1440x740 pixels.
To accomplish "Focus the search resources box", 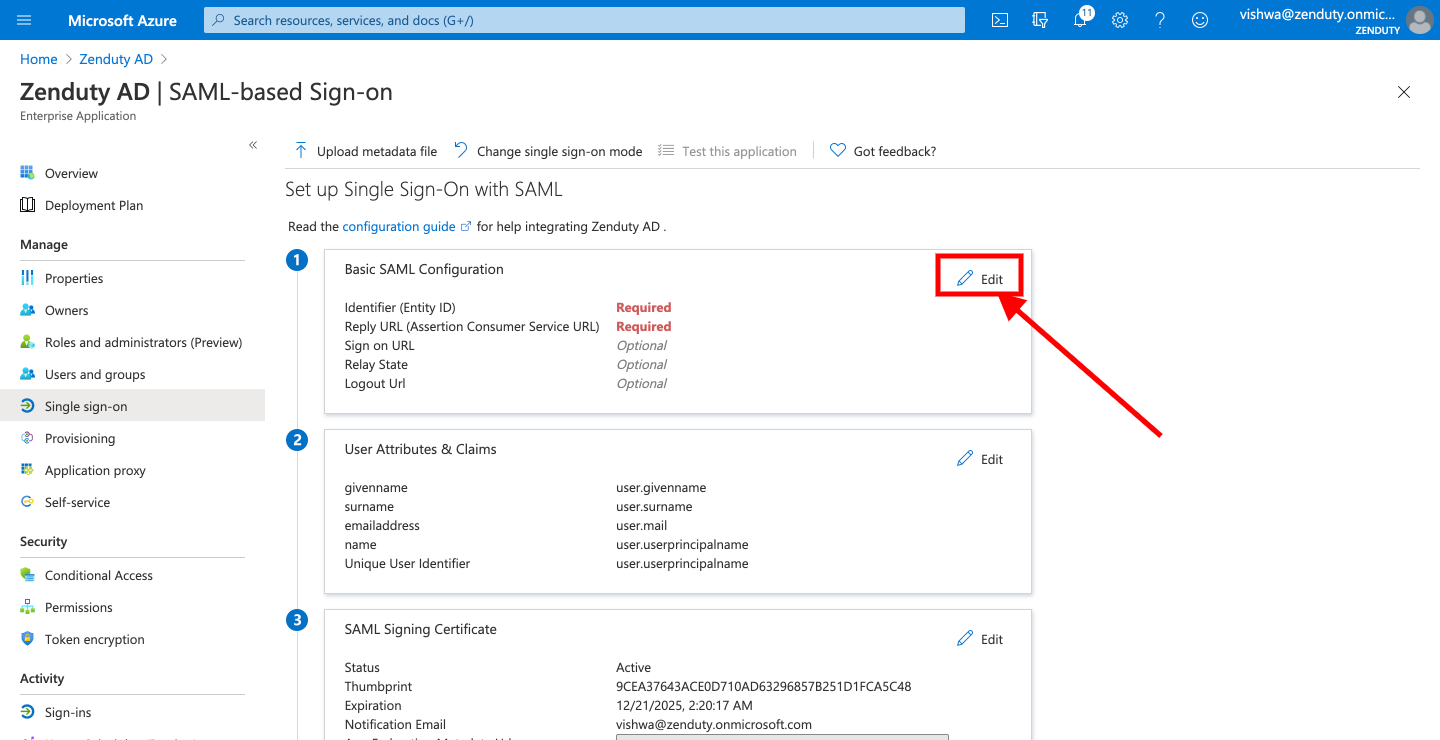I will point(585,20).
